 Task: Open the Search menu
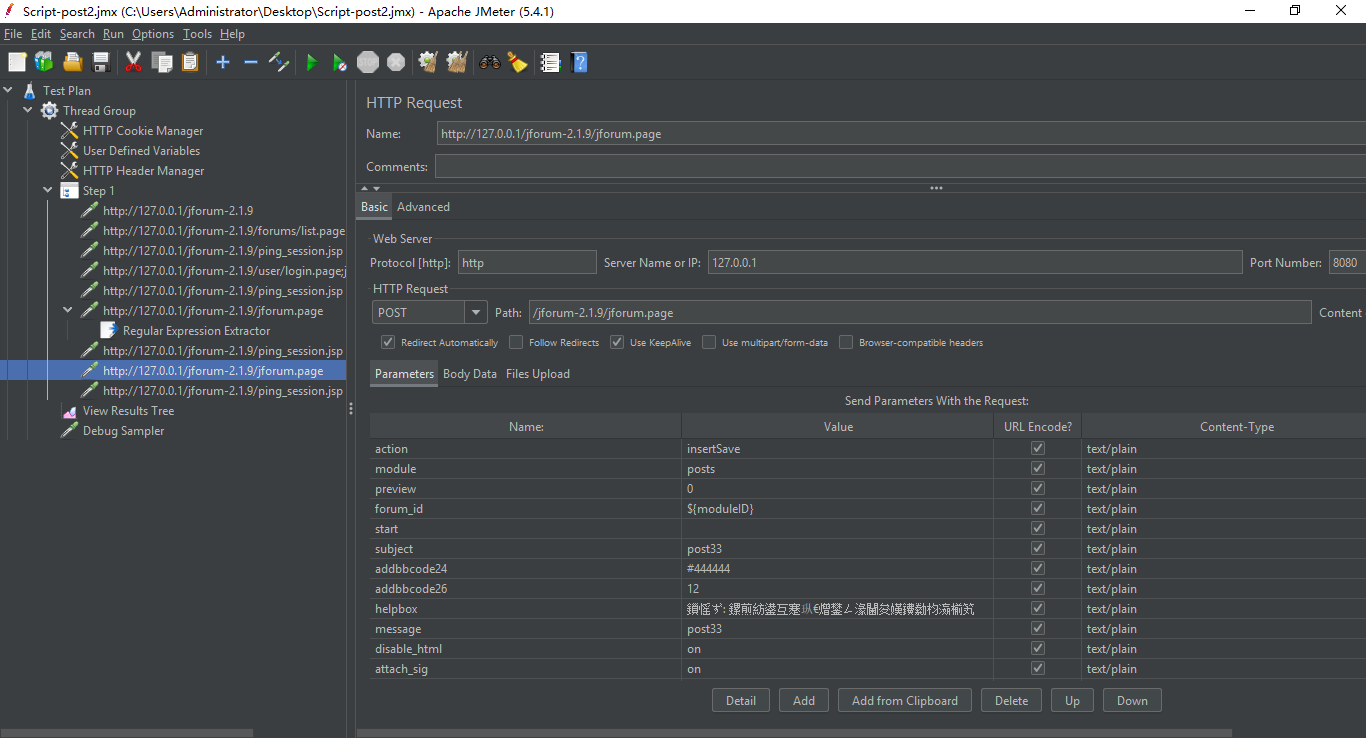click(77, 34)
